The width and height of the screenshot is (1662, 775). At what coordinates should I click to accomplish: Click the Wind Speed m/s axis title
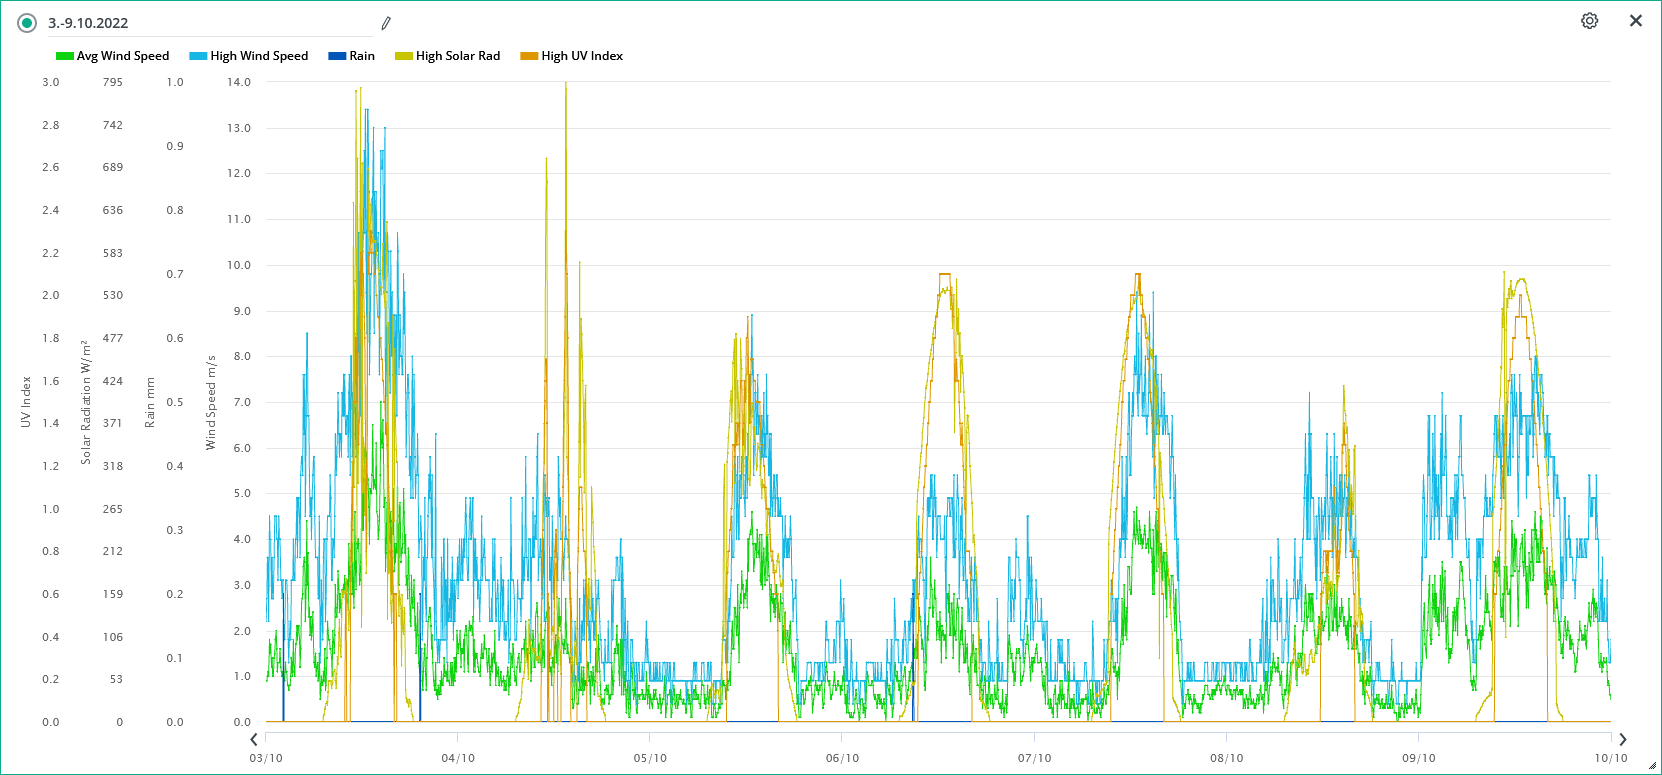(x=211, y=402)
